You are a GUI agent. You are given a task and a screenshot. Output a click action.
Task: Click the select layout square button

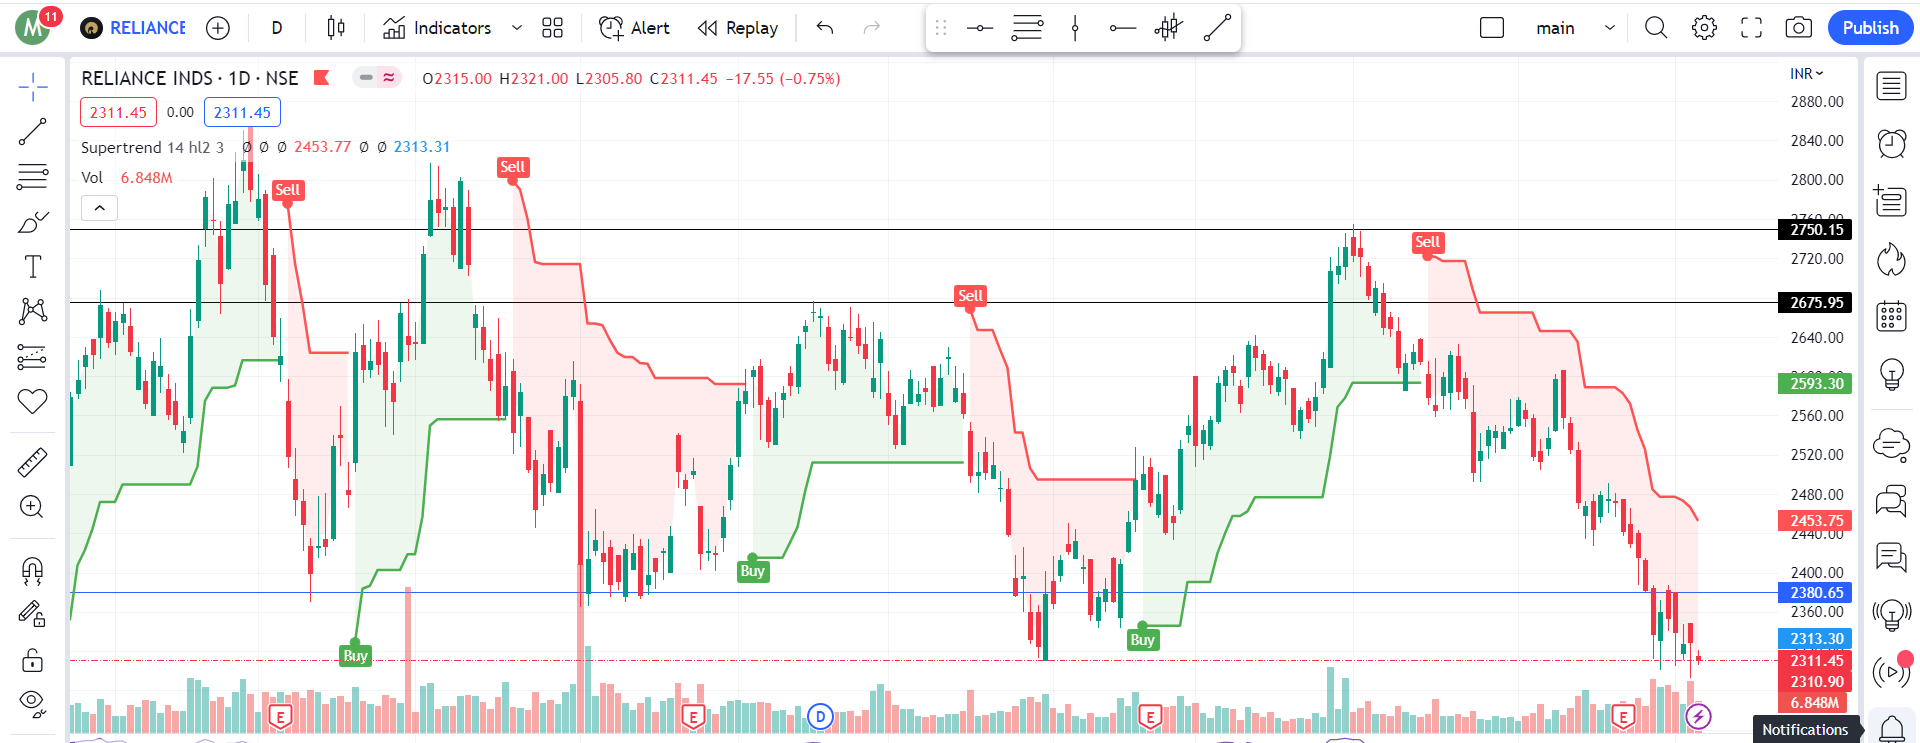click(1492, 28)
